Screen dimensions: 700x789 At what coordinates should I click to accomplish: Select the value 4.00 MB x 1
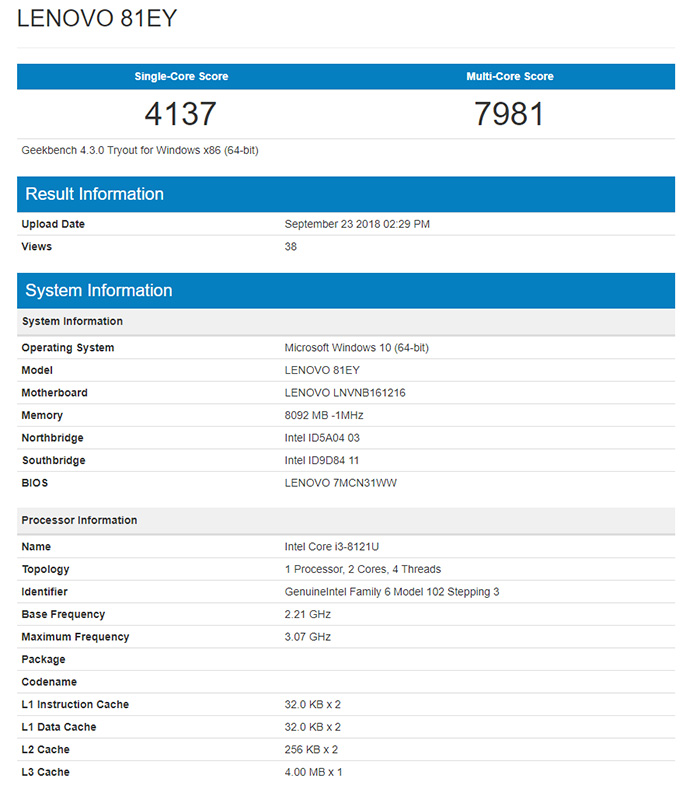(314, 772)
